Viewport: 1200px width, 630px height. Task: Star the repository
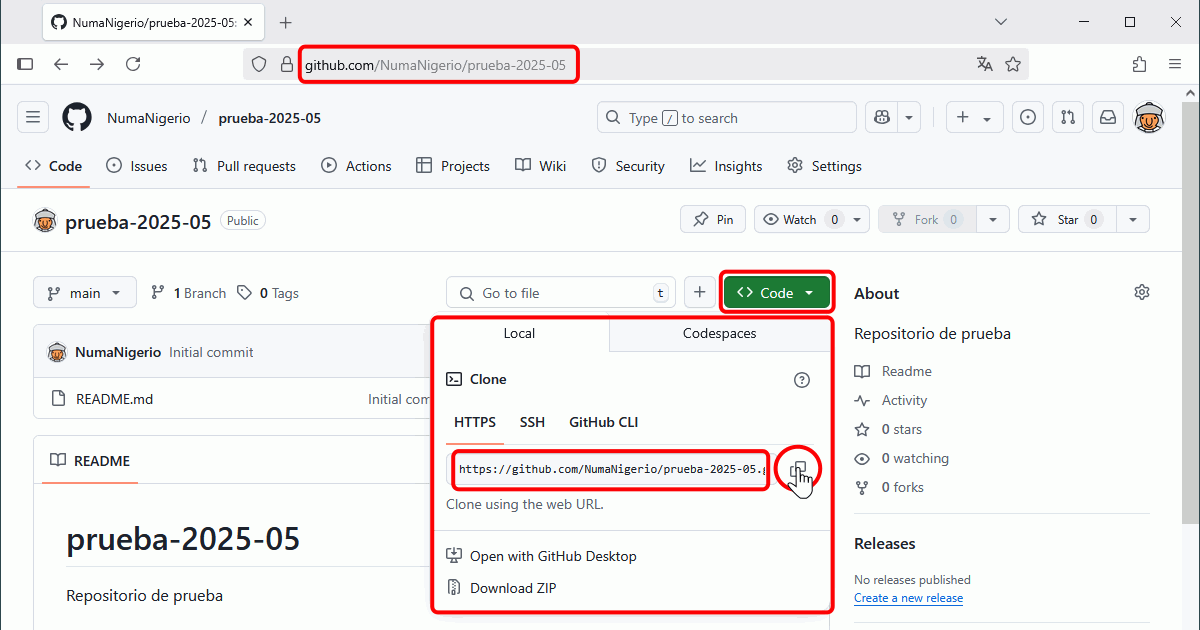1067,219
